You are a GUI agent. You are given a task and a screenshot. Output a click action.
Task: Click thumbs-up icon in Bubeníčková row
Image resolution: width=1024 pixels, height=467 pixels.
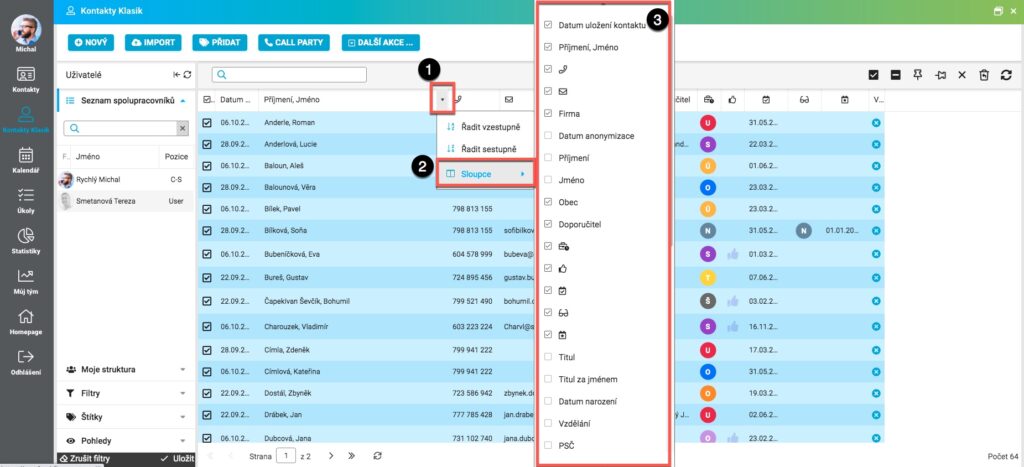click(x=733, y=253)
